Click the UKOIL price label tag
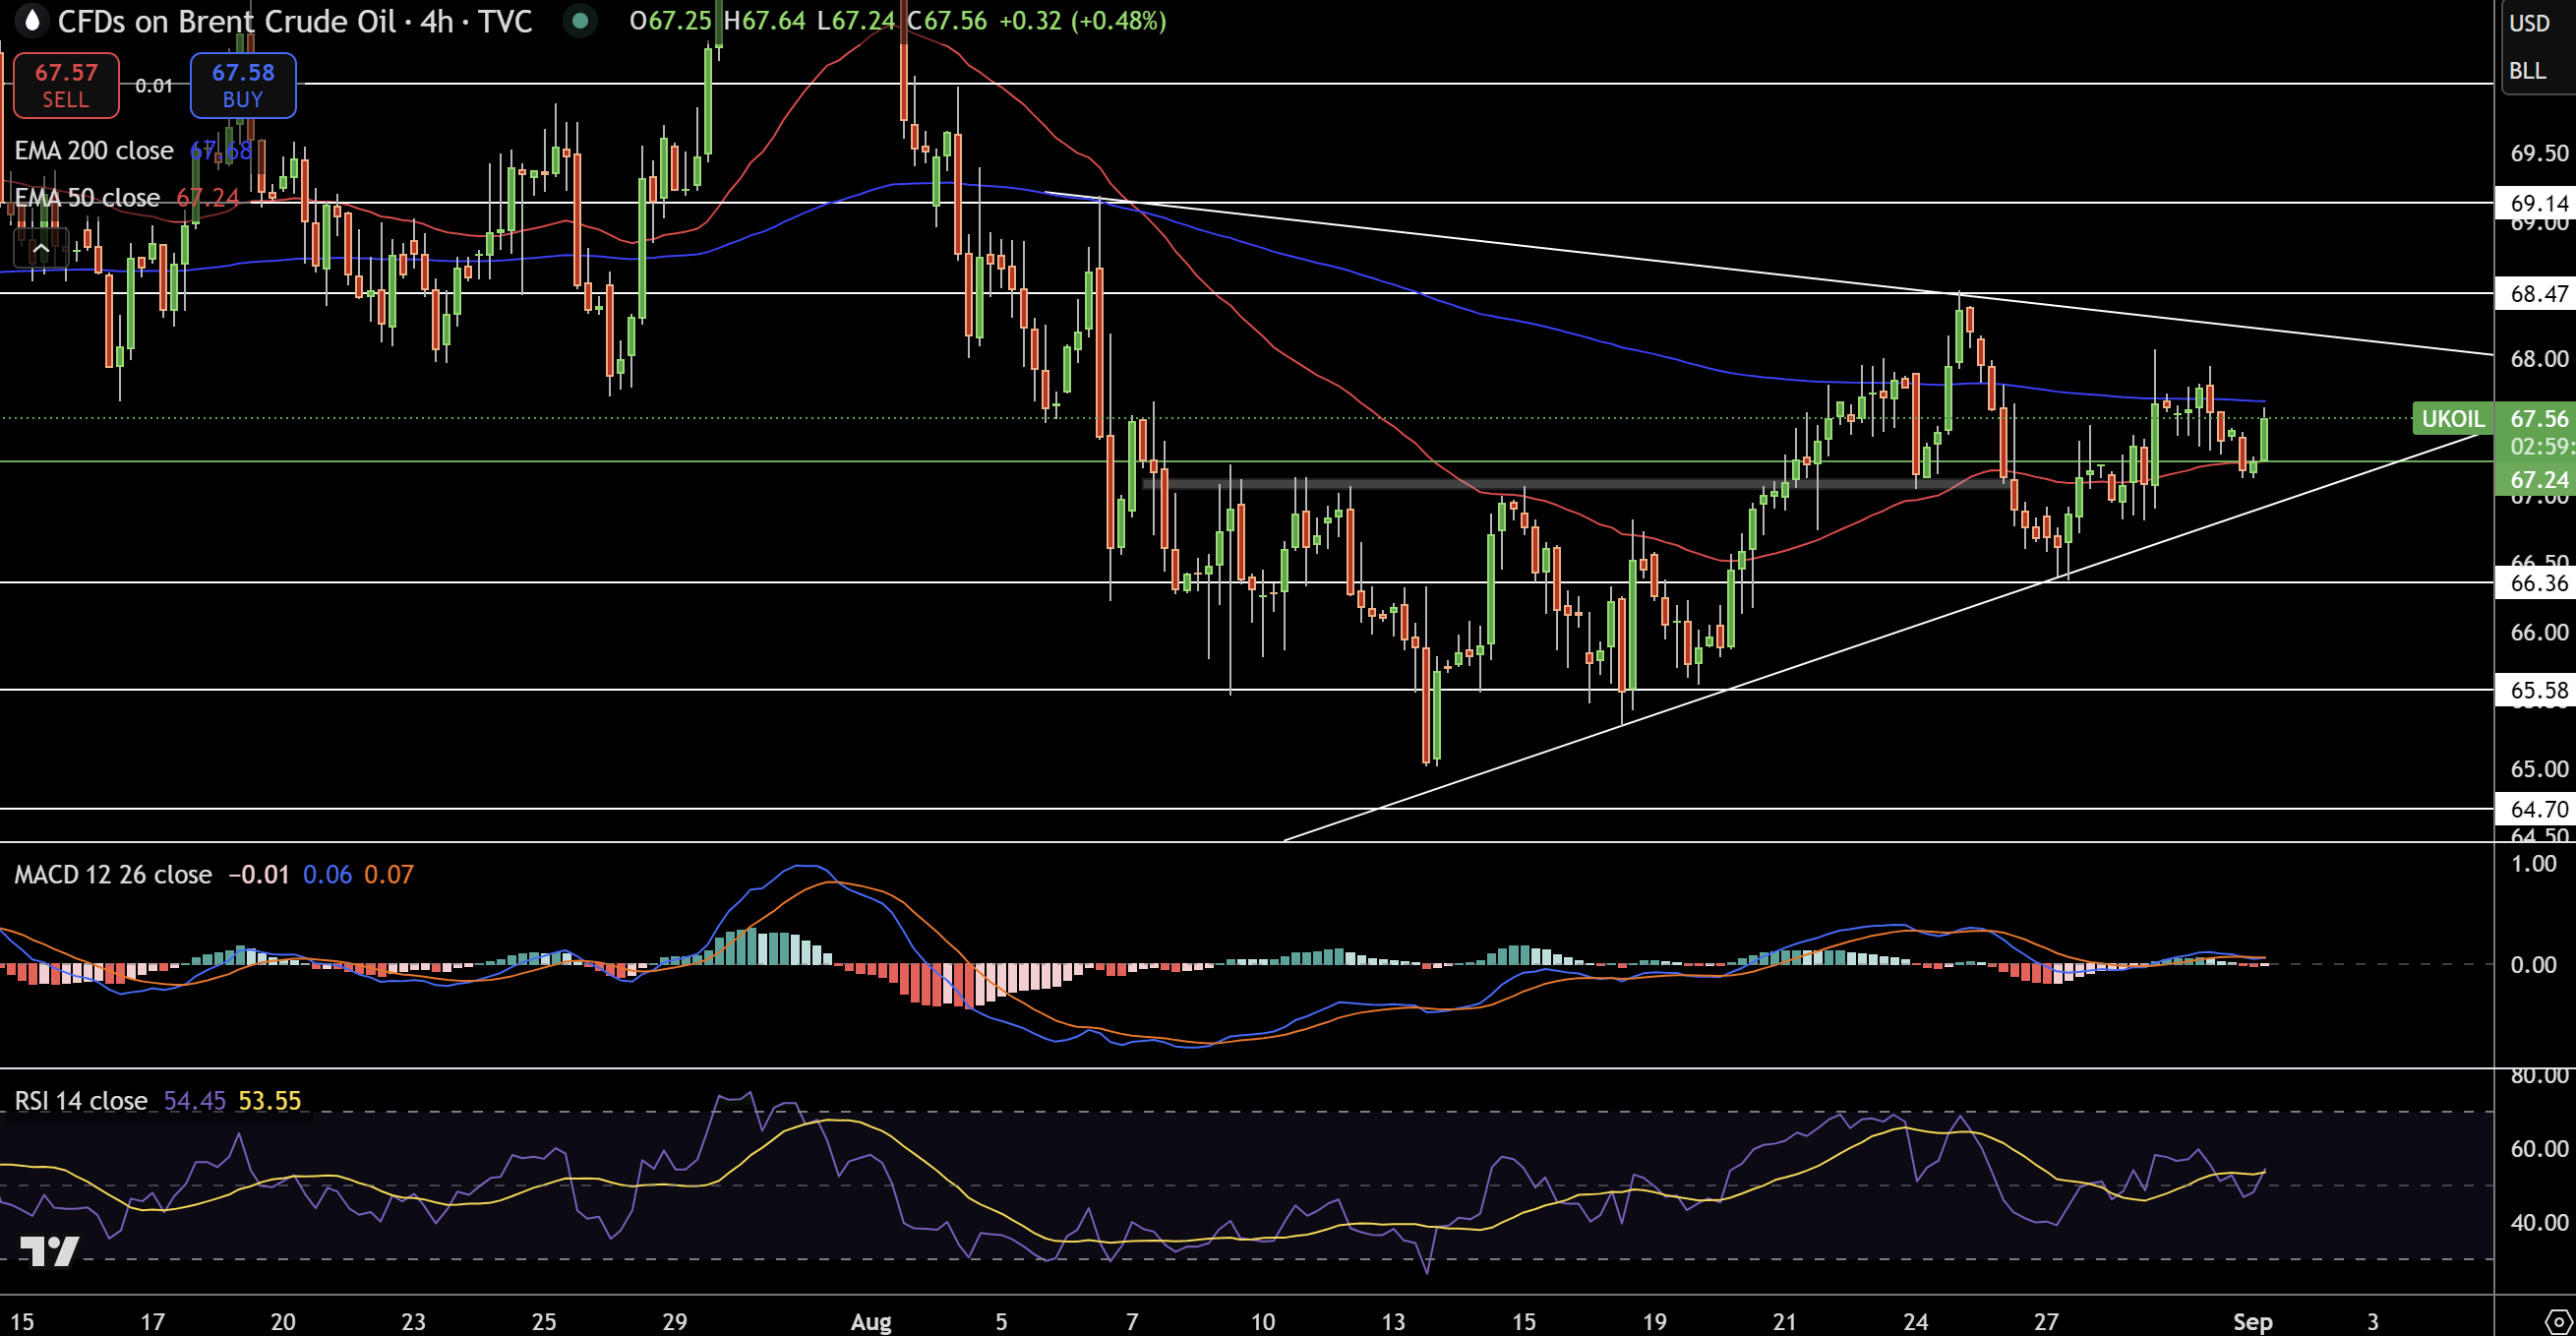2576x1336 pixels. [x=2452, y=419]
